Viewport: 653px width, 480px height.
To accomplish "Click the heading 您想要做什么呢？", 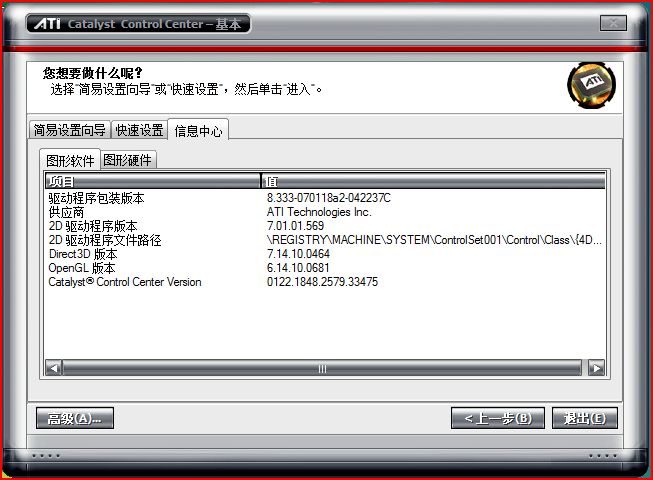I will click(x=92, y=73).
